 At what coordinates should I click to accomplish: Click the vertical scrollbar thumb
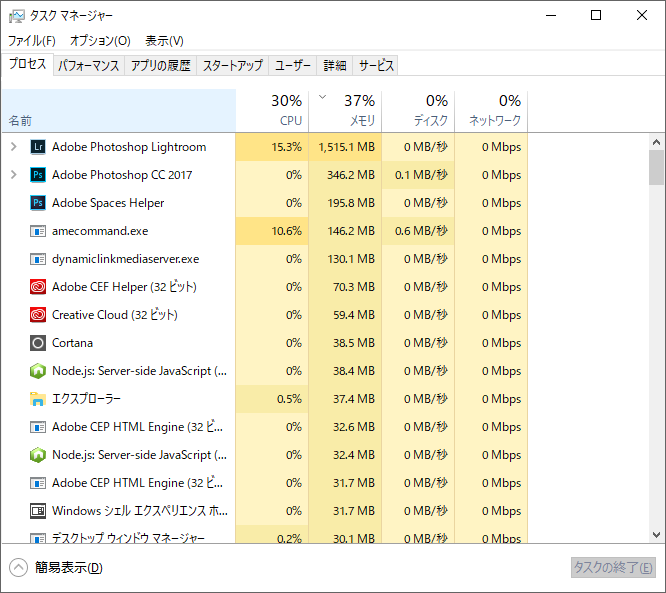tap(656, 167)
